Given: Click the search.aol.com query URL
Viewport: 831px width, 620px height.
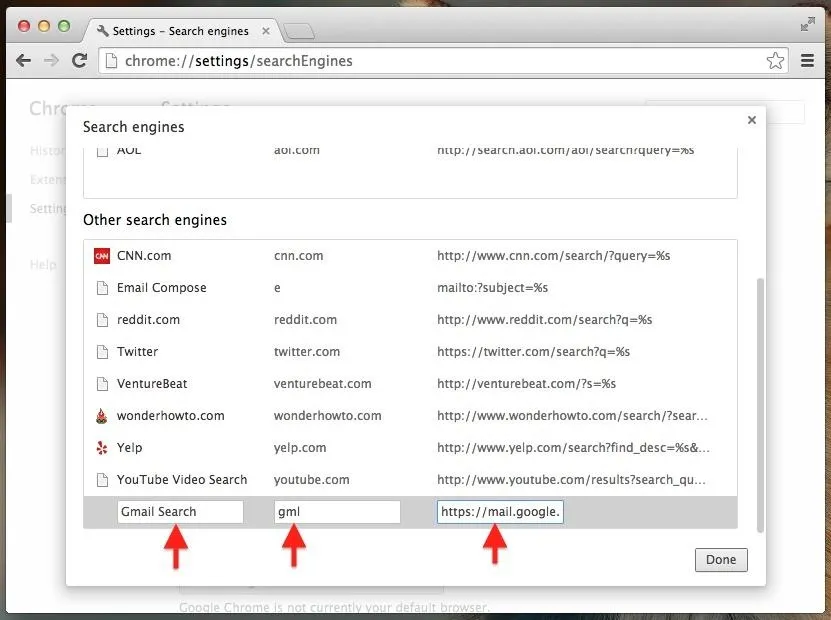Looking at the screenshot, I should pyautogui.click(x=565, y=150).
